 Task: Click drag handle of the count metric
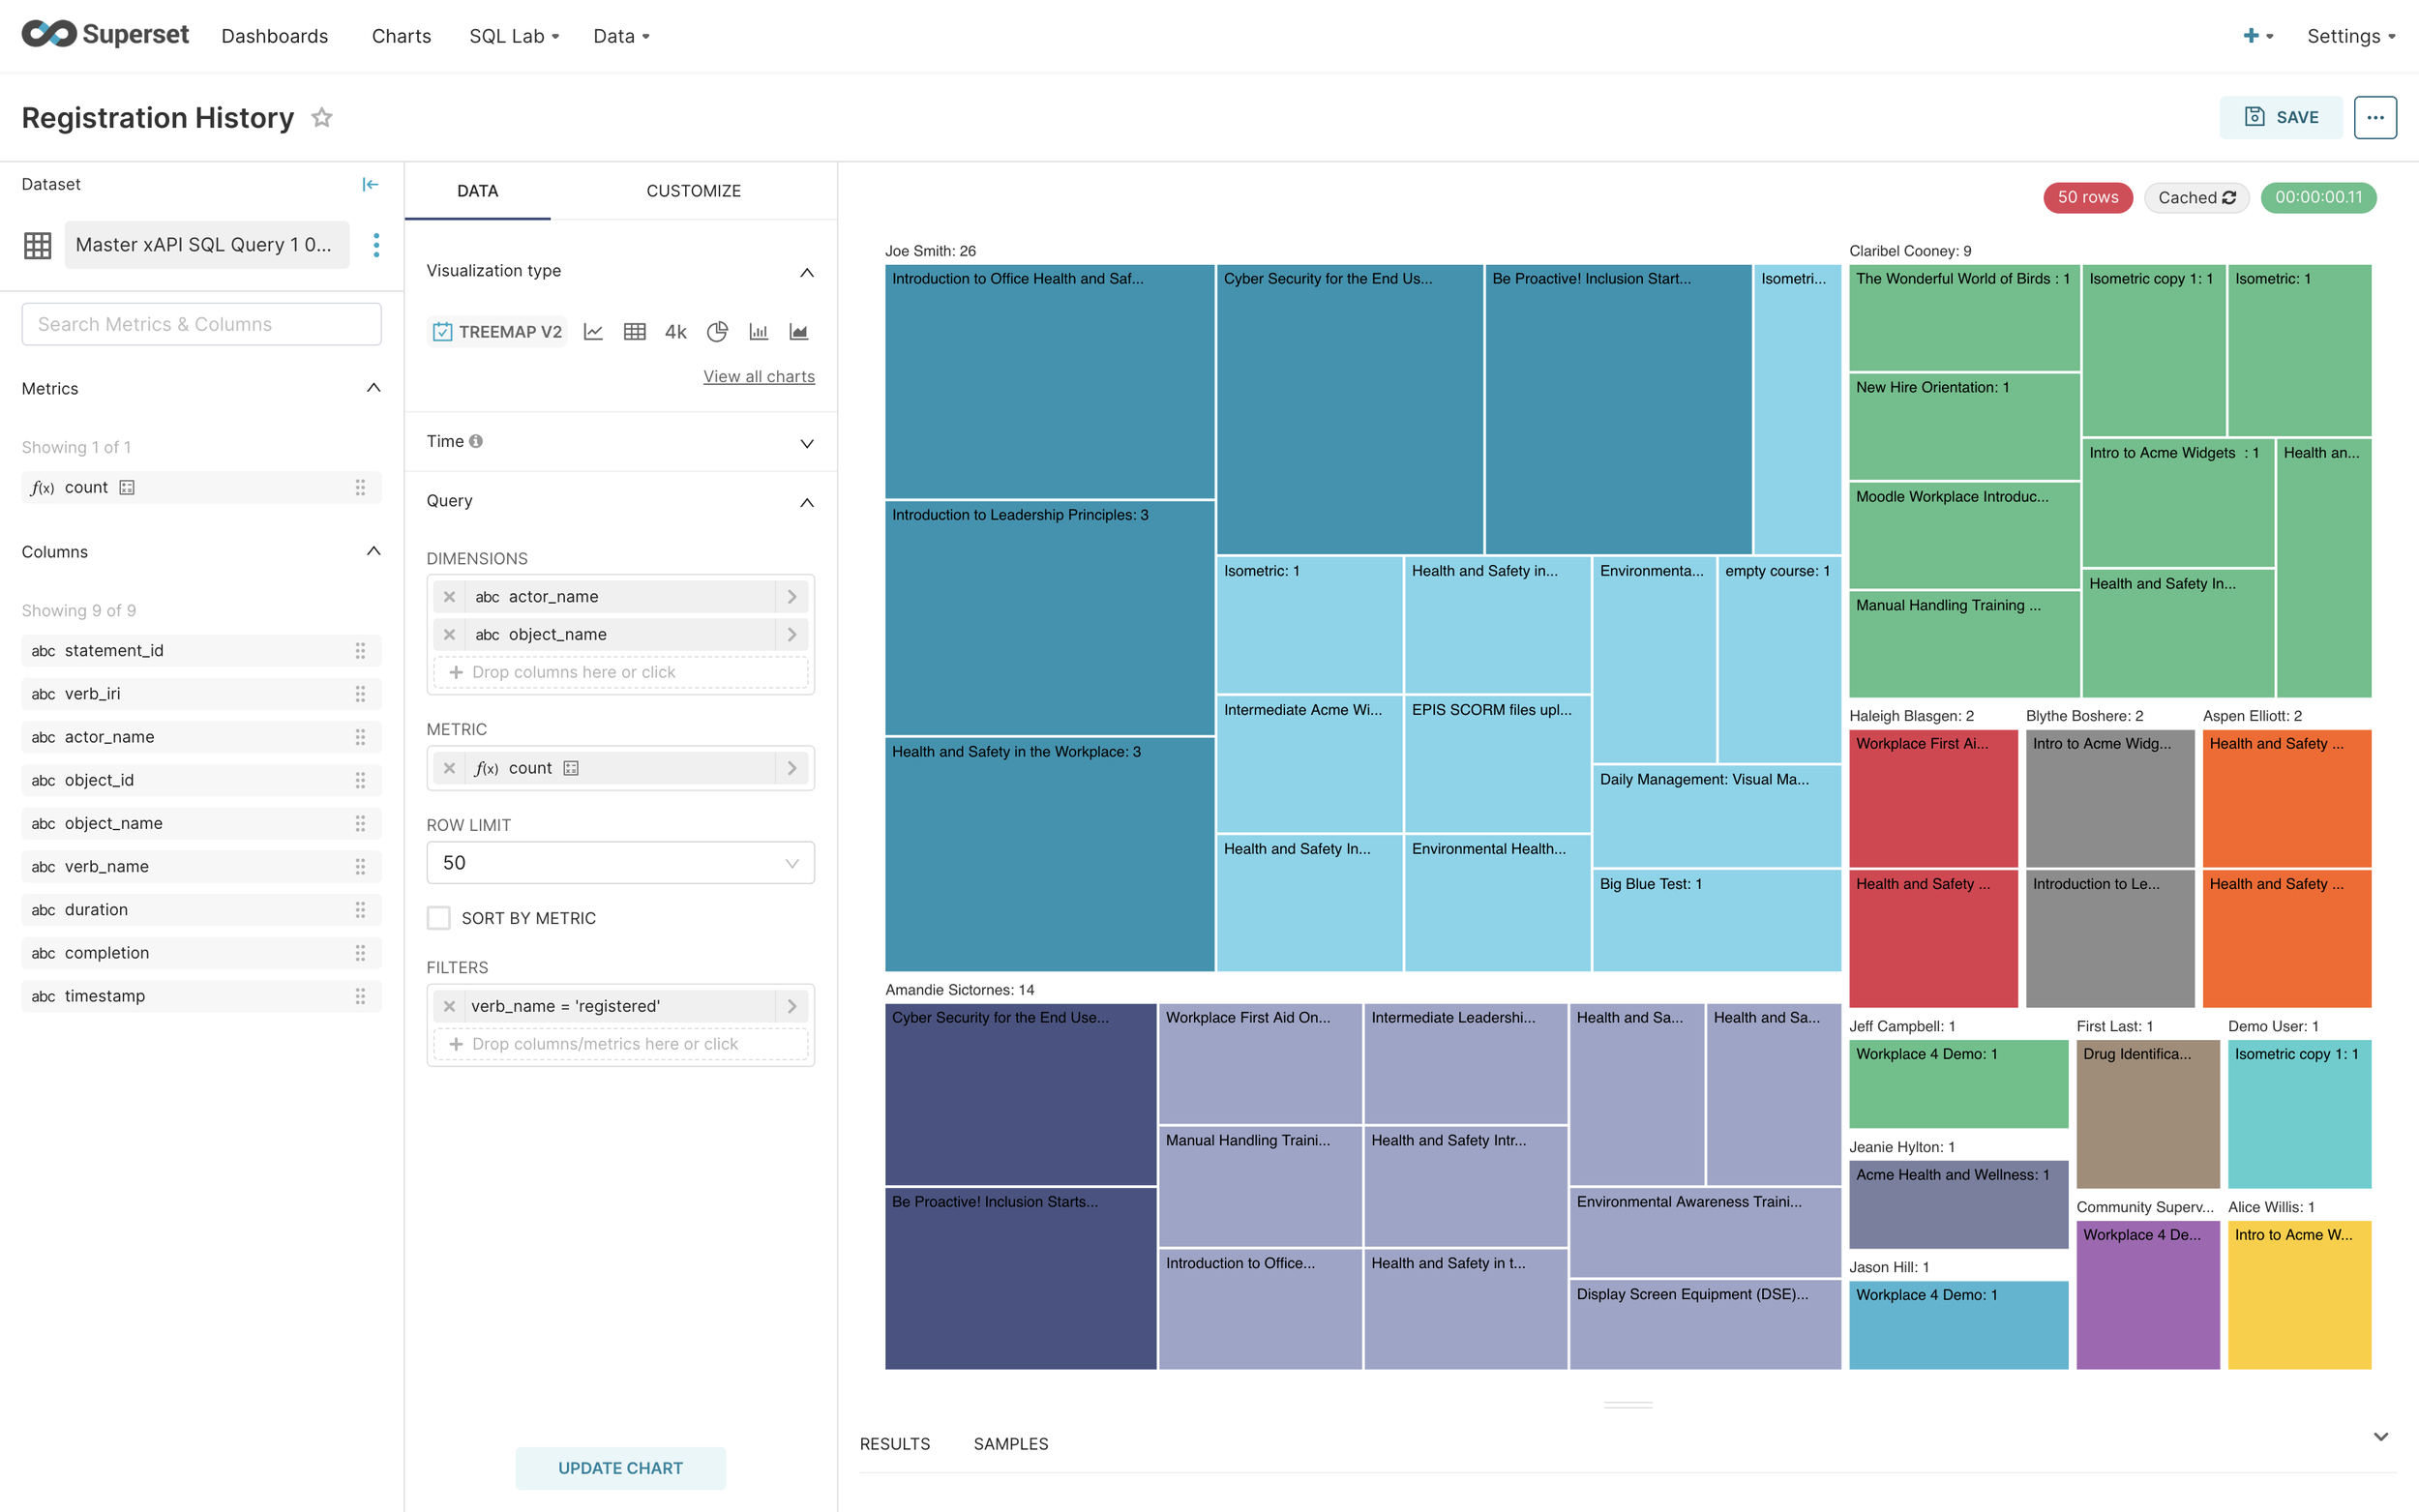click(360, 488)
